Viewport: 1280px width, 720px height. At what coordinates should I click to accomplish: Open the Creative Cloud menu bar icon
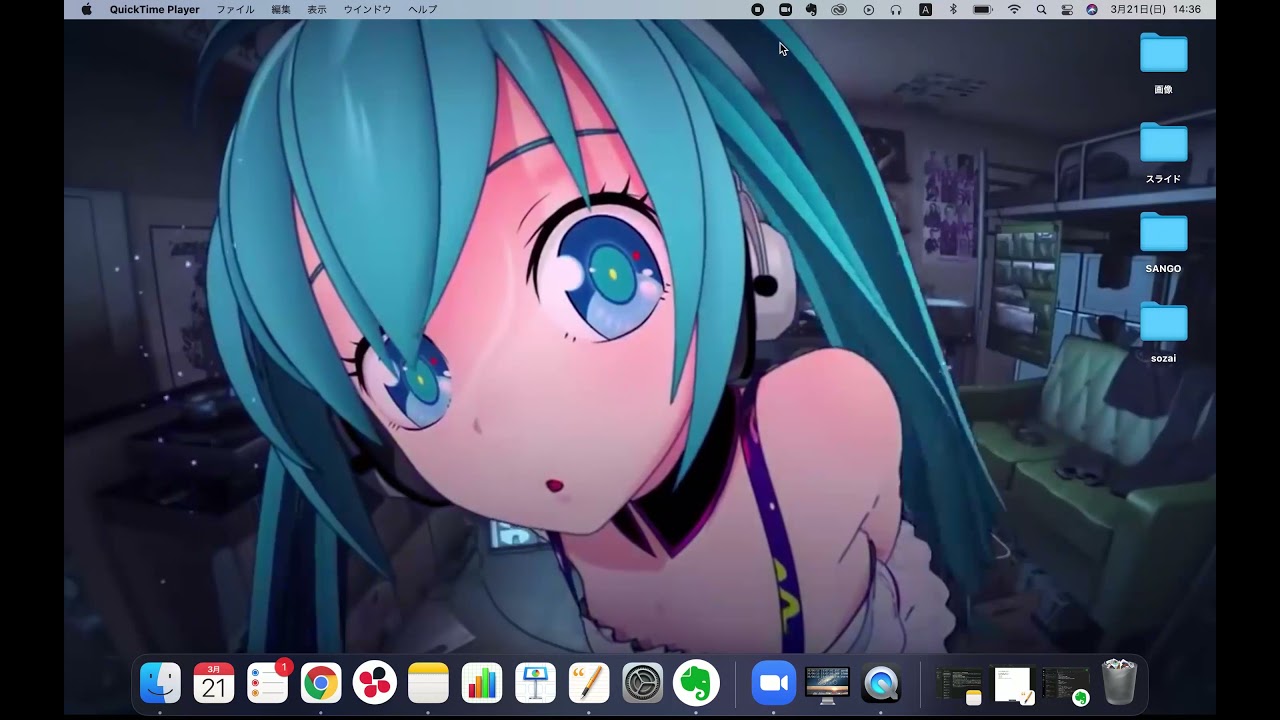(839, 9)
